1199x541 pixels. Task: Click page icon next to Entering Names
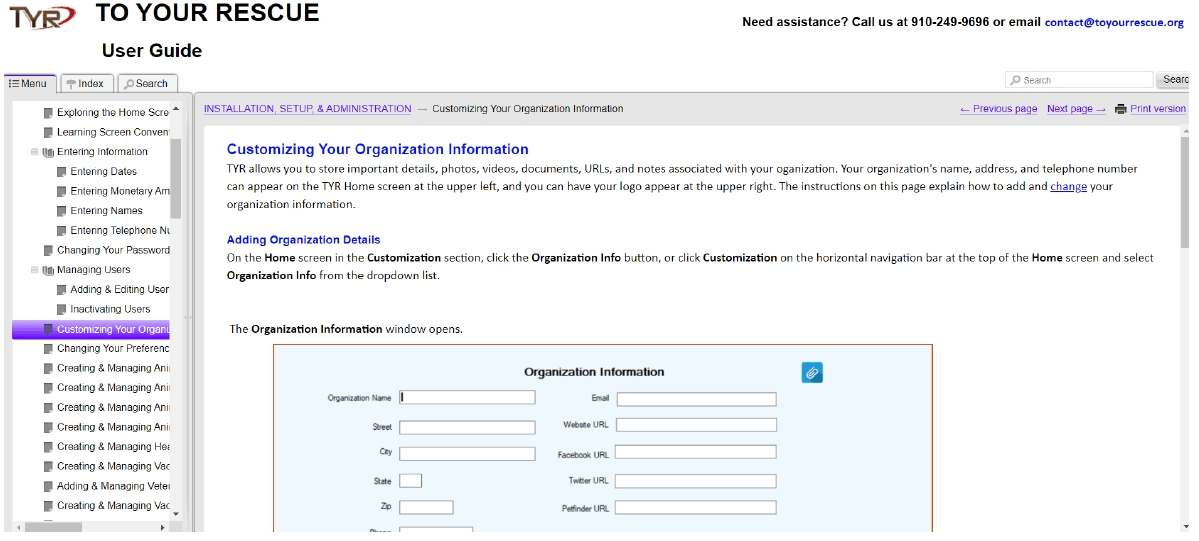pos(62,210)
